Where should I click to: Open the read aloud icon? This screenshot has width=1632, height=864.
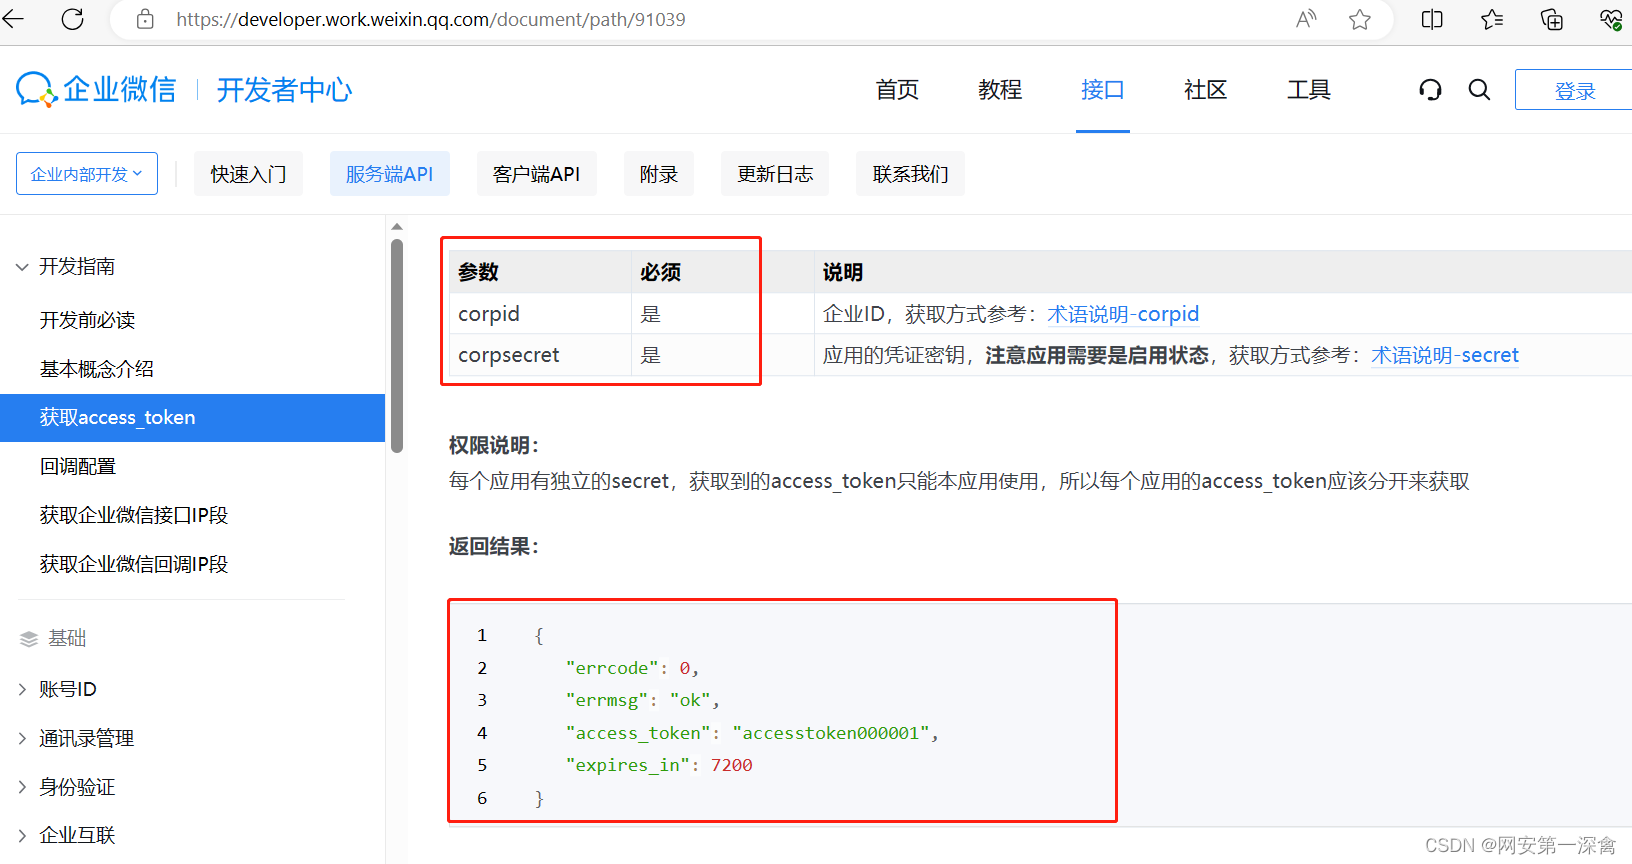1306,19
